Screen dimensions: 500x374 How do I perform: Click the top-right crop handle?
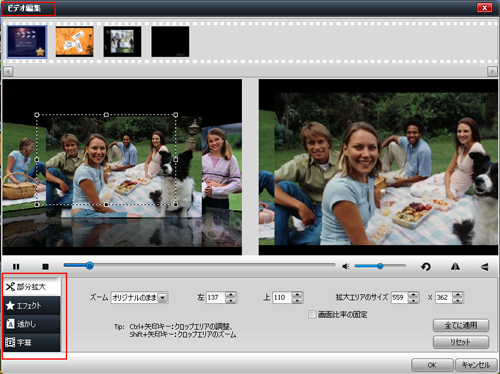pos(176,115)
